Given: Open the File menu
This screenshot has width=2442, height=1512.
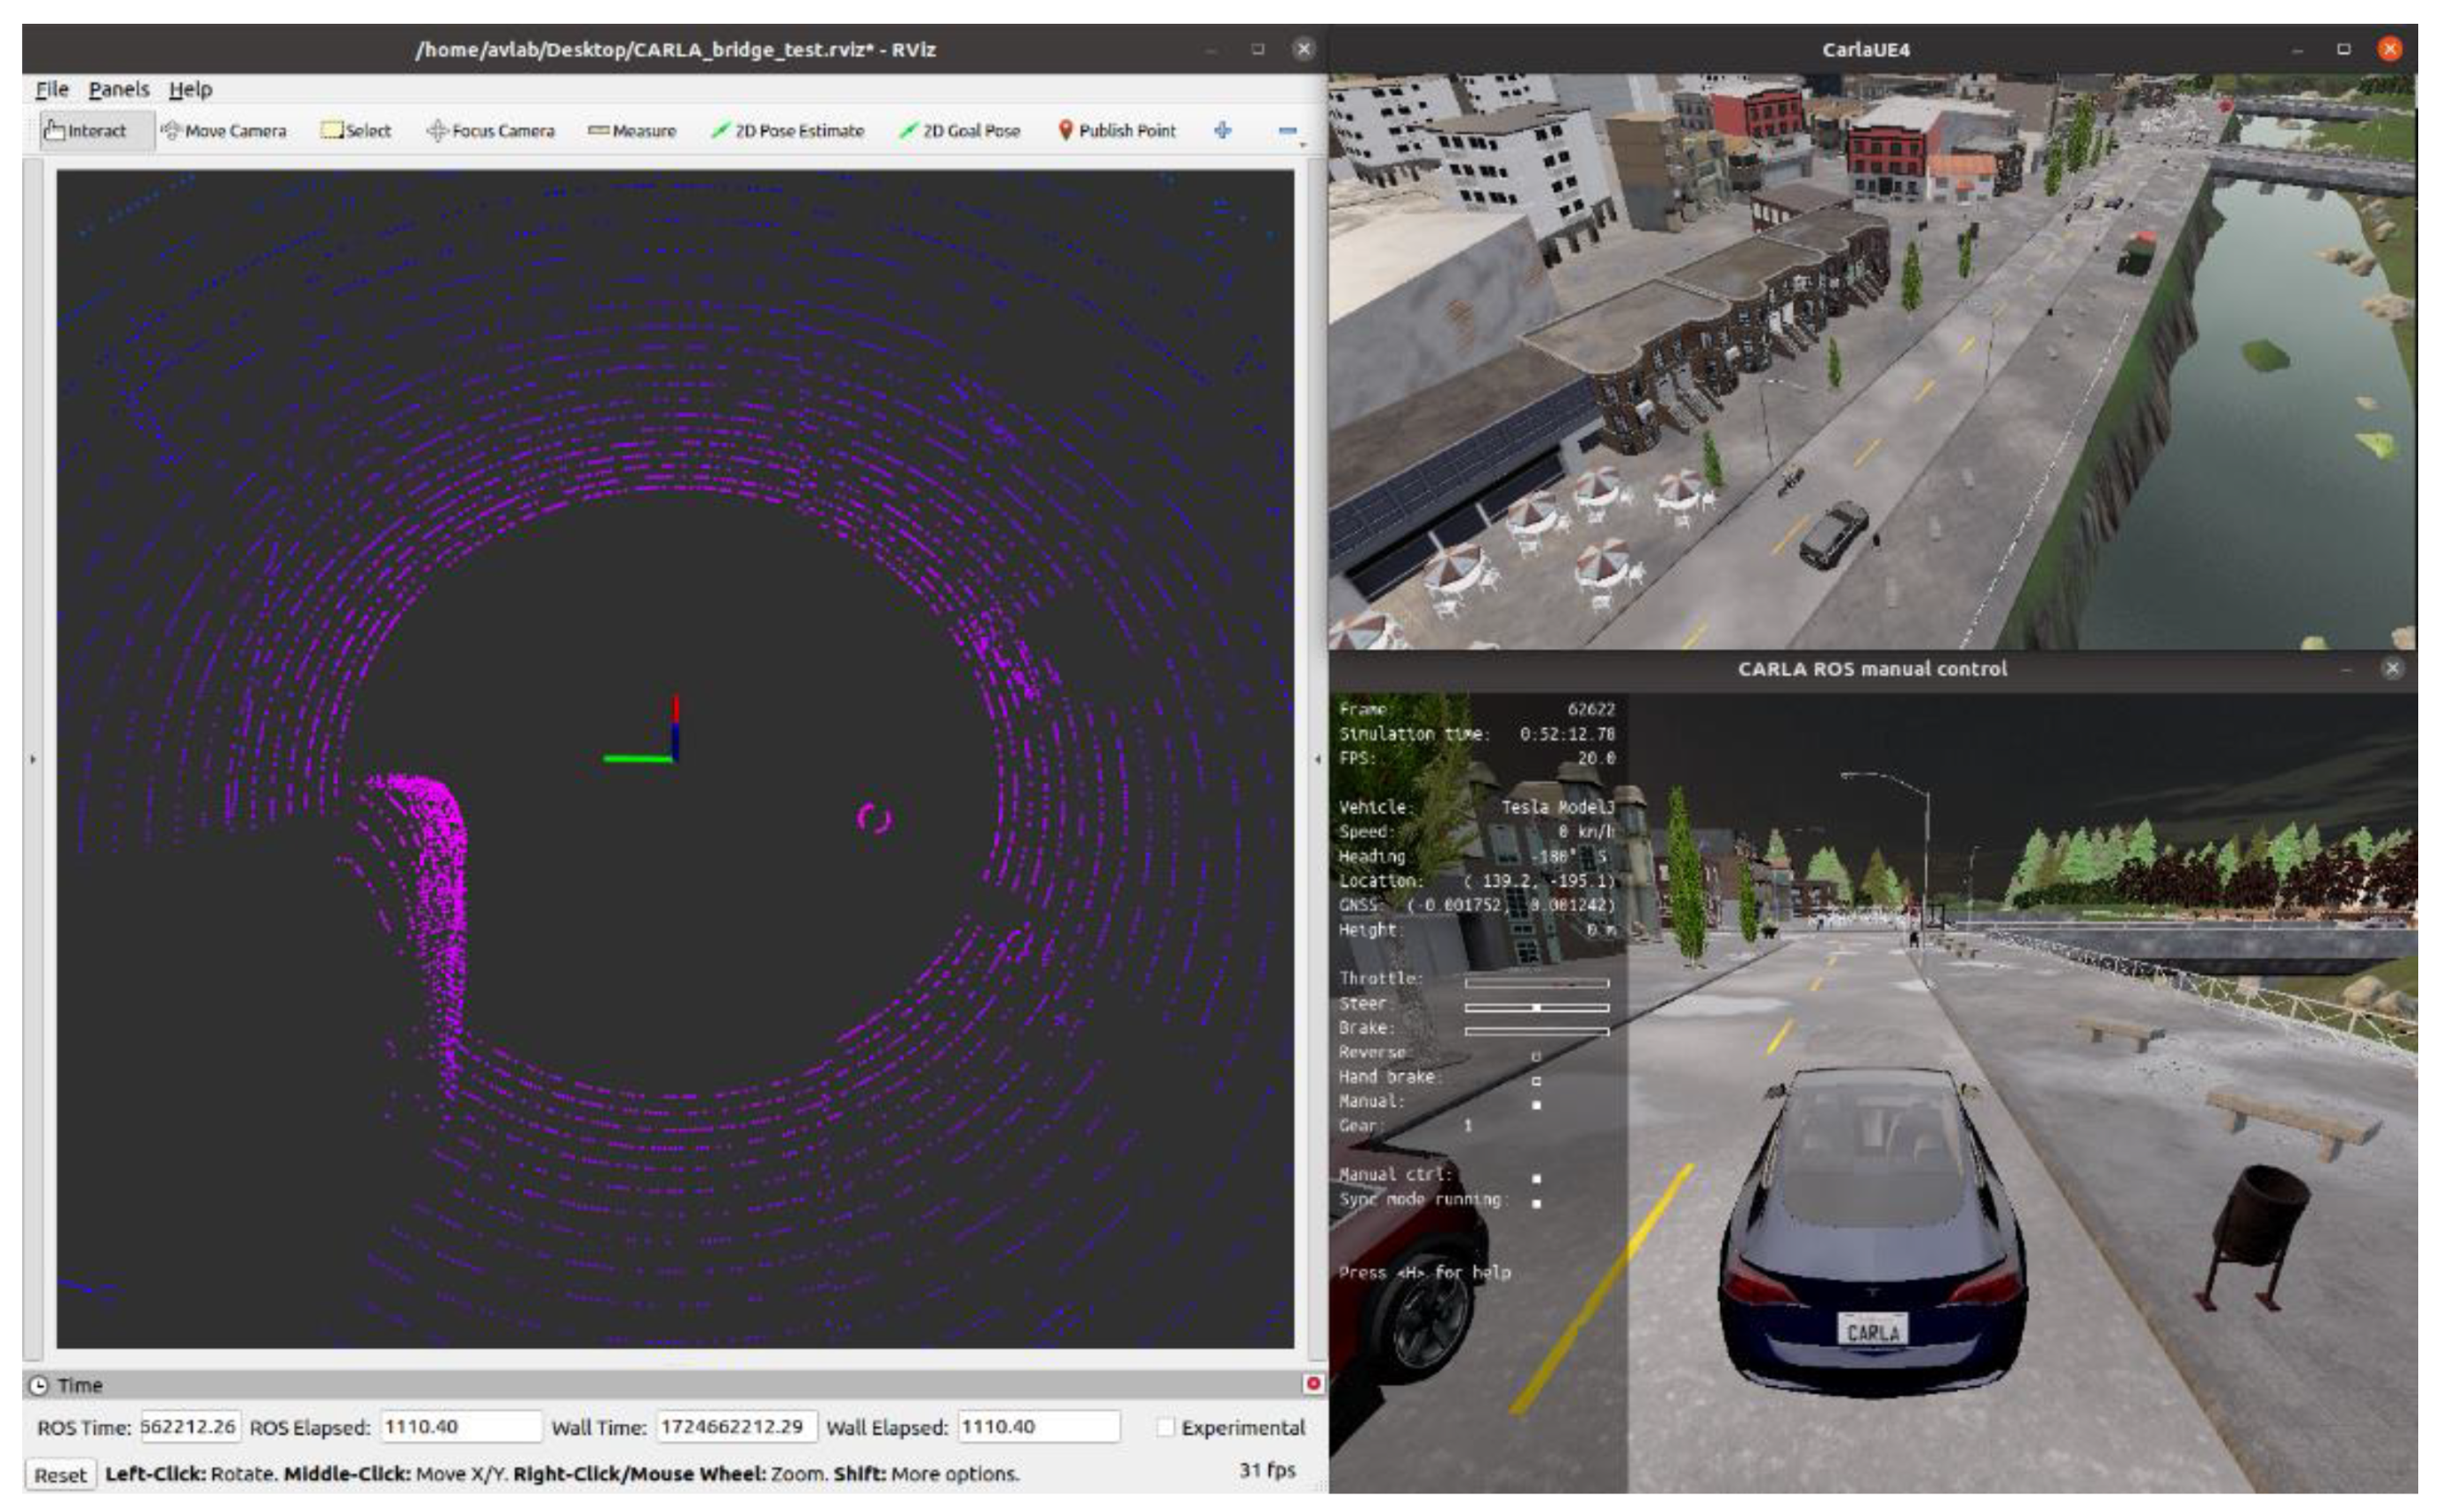Looking at the screenshot, I should click(52, 89).
